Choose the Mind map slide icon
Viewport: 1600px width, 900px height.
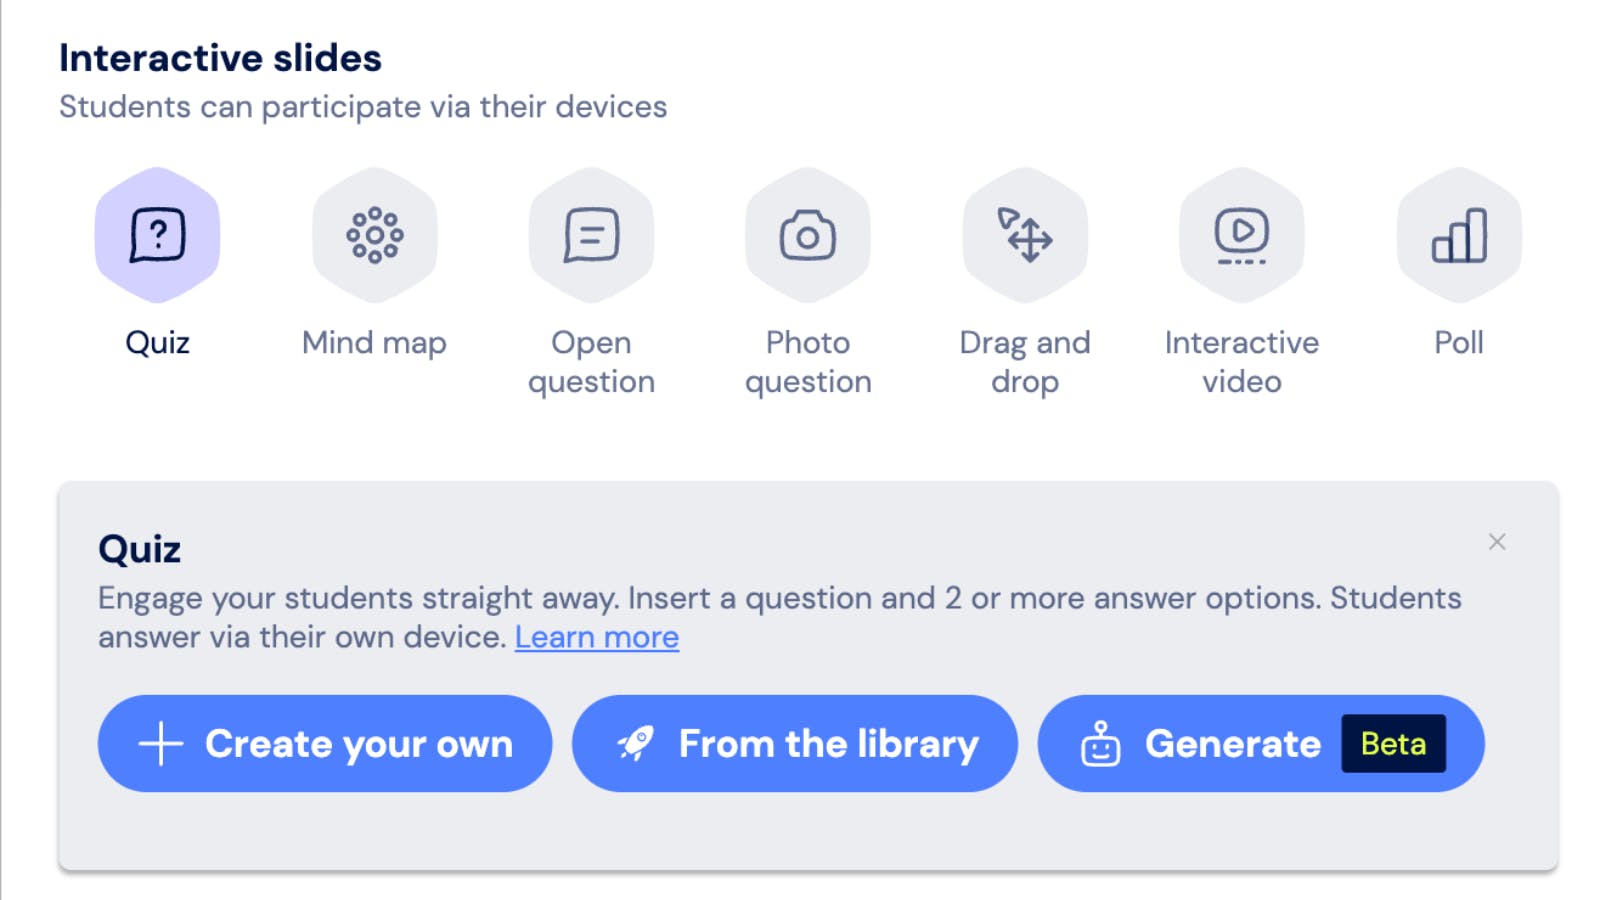click(x=374, y=235)
